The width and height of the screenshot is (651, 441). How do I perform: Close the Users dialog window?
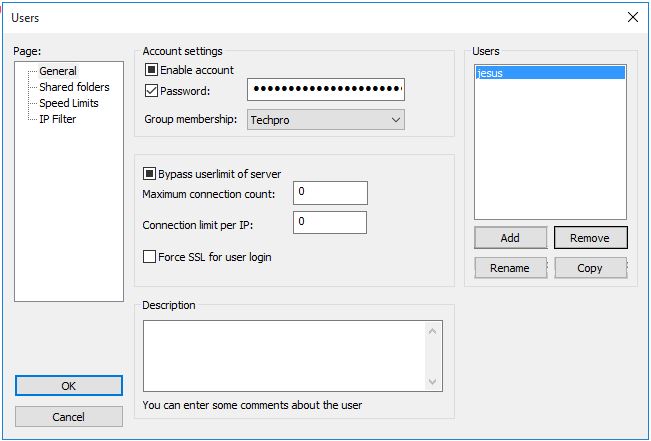click(x=633, y=17)
